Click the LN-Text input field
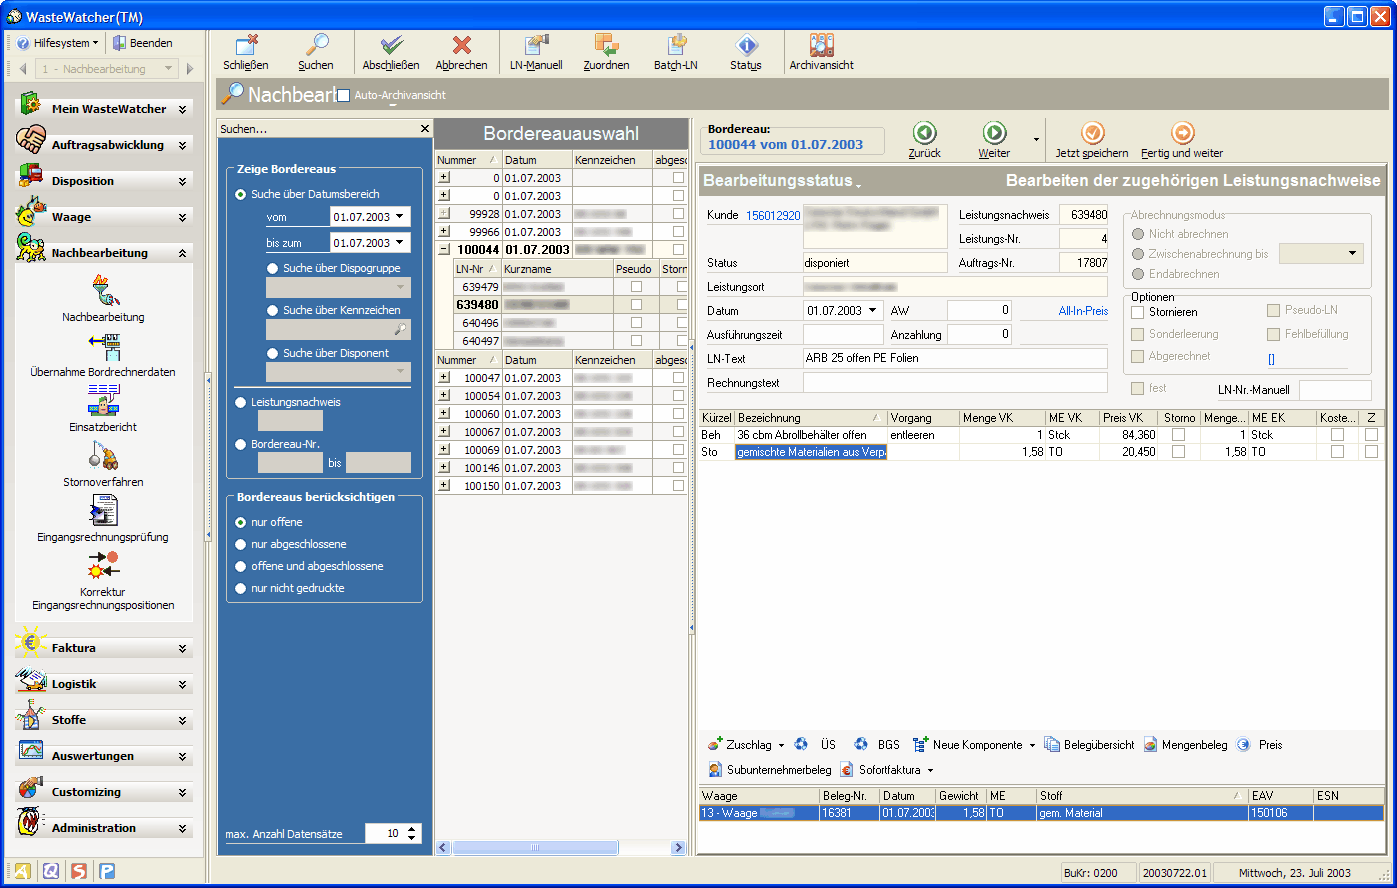Viewport: 1397px width, 888px height. pyautogui.click(x=954, y=358)
